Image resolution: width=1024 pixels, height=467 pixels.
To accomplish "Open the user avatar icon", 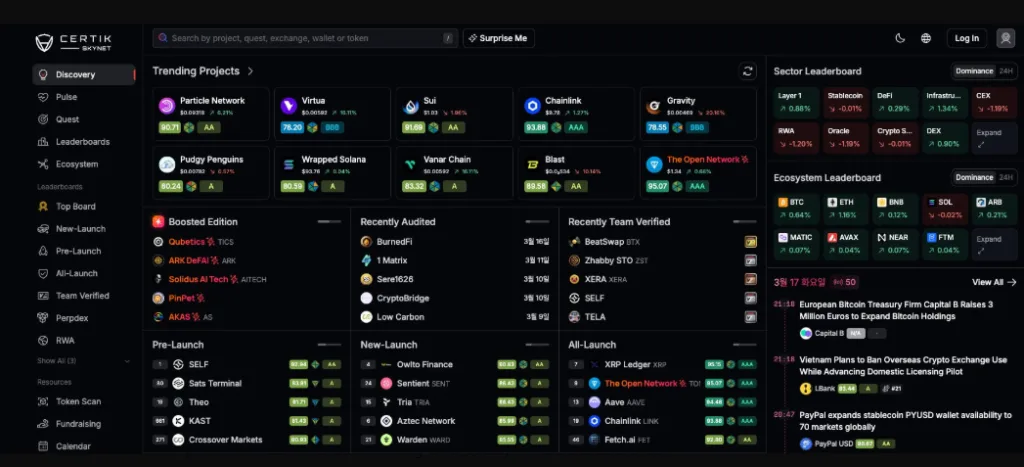I will (x=1005, y=38).
